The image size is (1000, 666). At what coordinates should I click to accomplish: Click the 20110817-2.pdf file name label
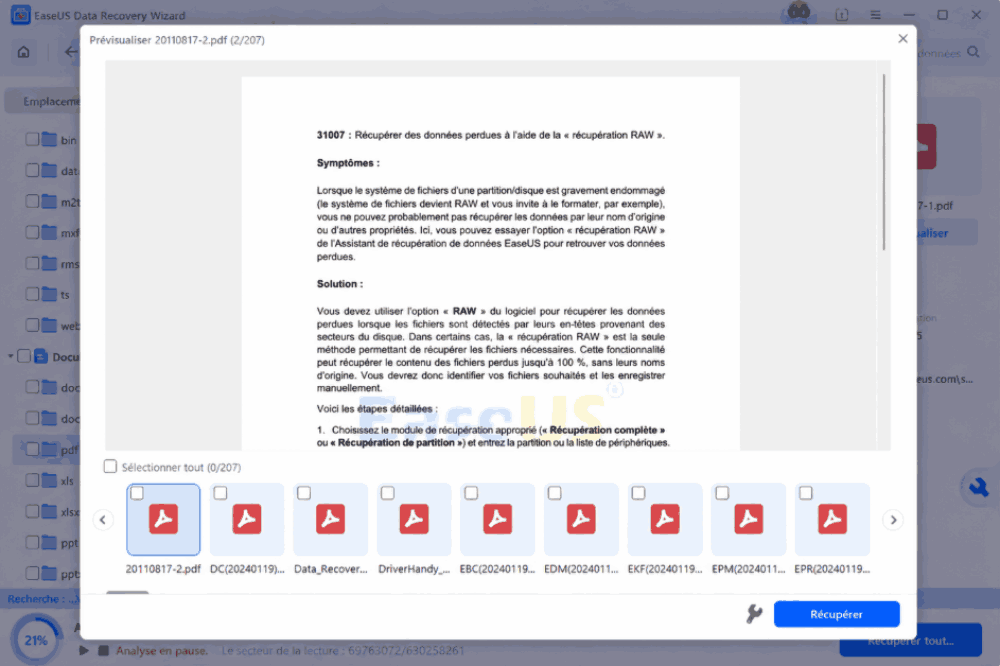pos(163,569)
